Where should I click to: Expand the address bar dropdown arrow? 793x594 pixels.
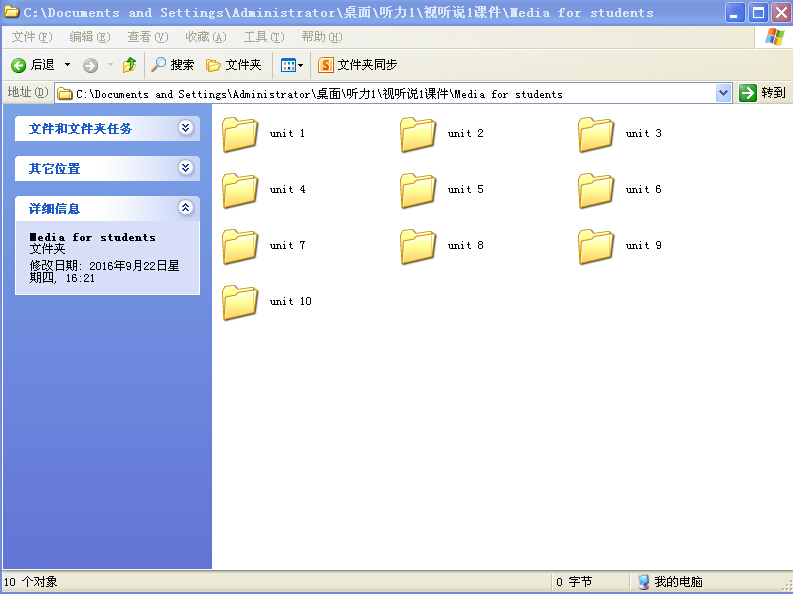724,93
